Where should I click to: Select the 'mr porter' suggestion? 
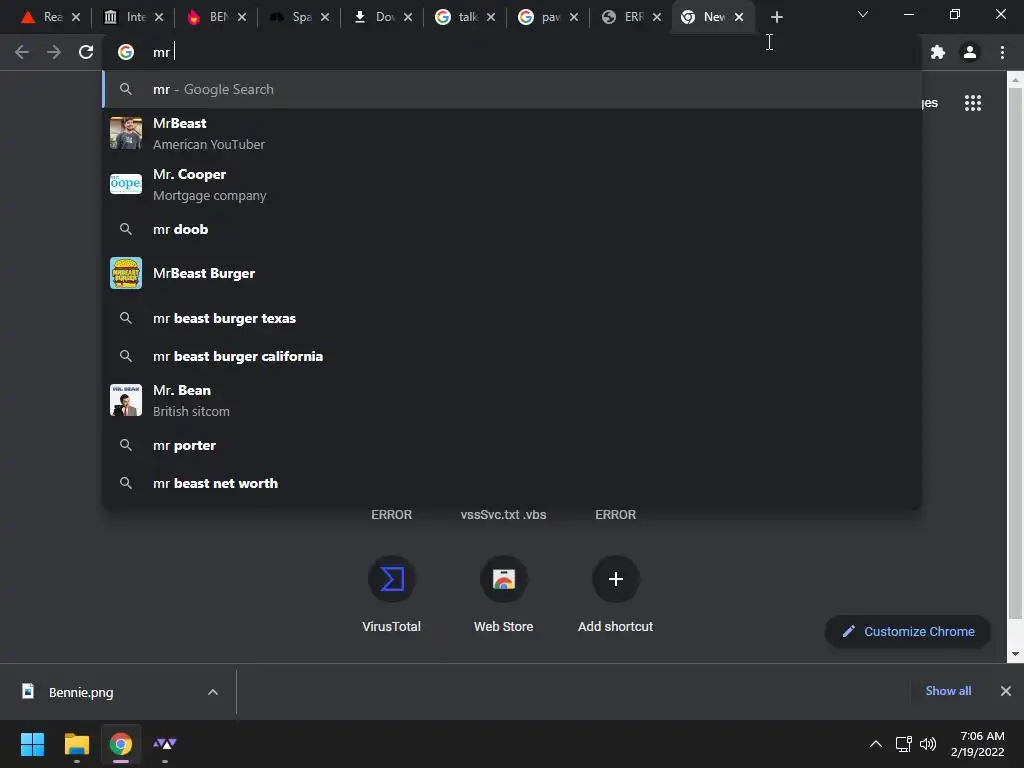coord(512,445)
